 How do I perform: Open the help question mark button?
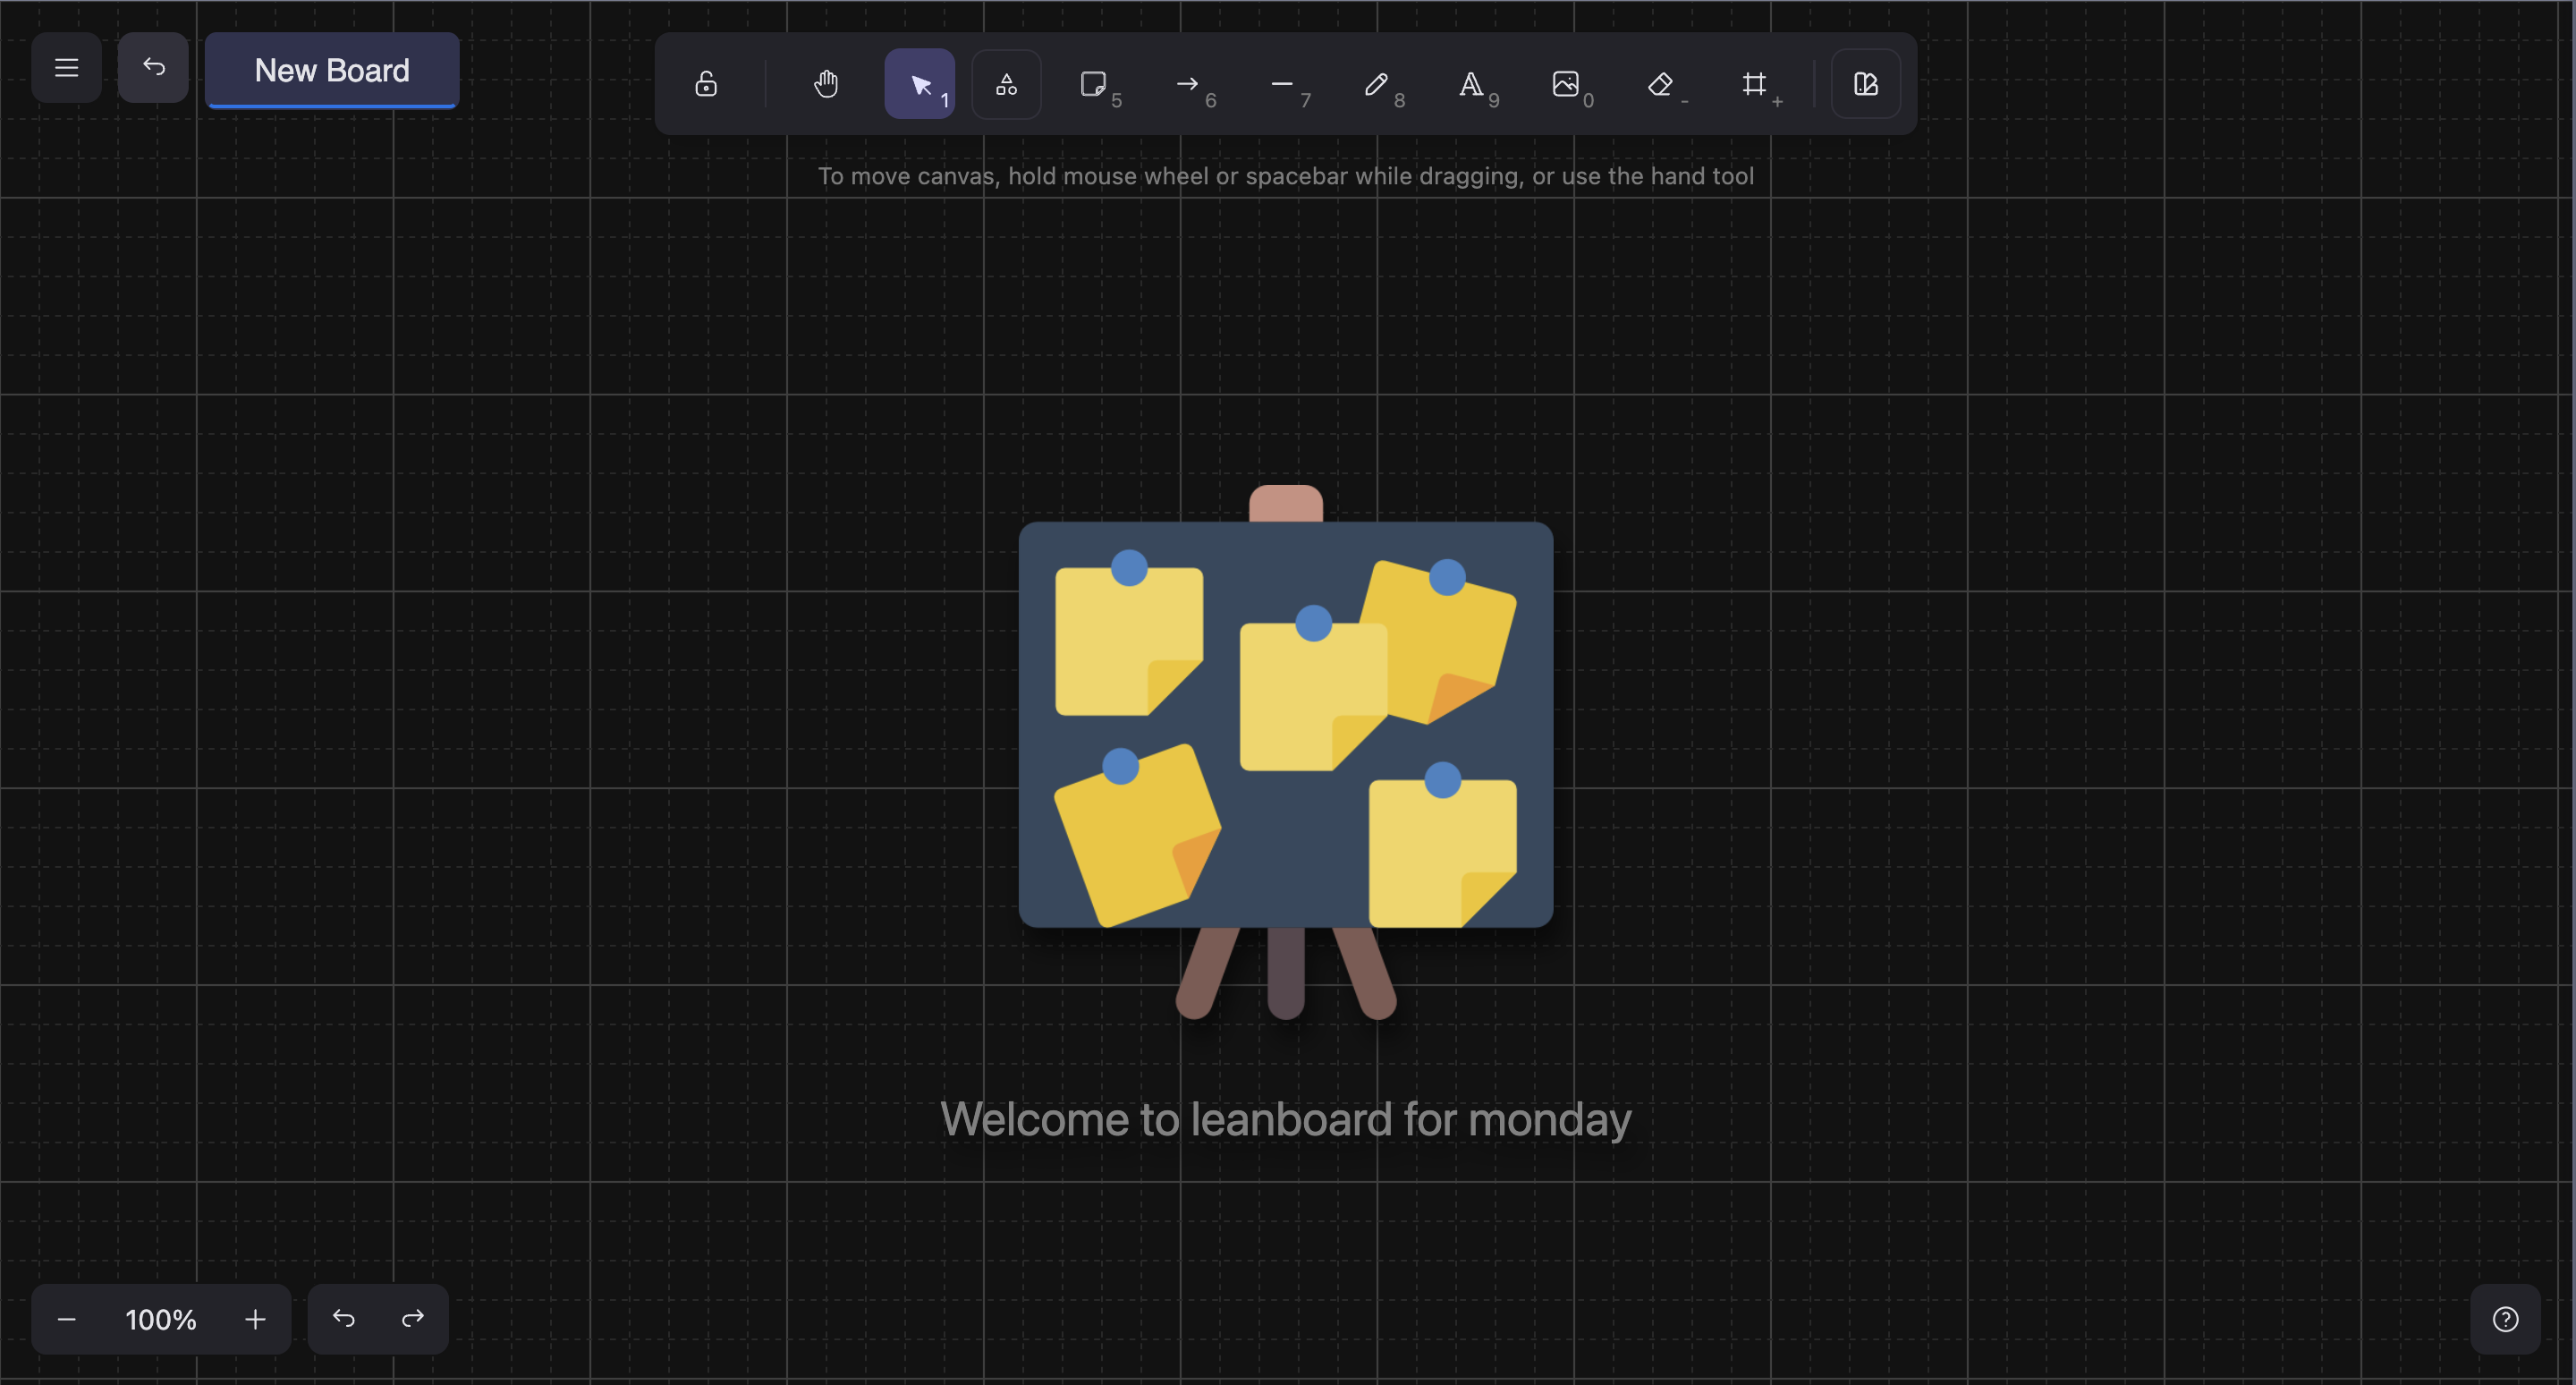click(x=2504, y=1319)
